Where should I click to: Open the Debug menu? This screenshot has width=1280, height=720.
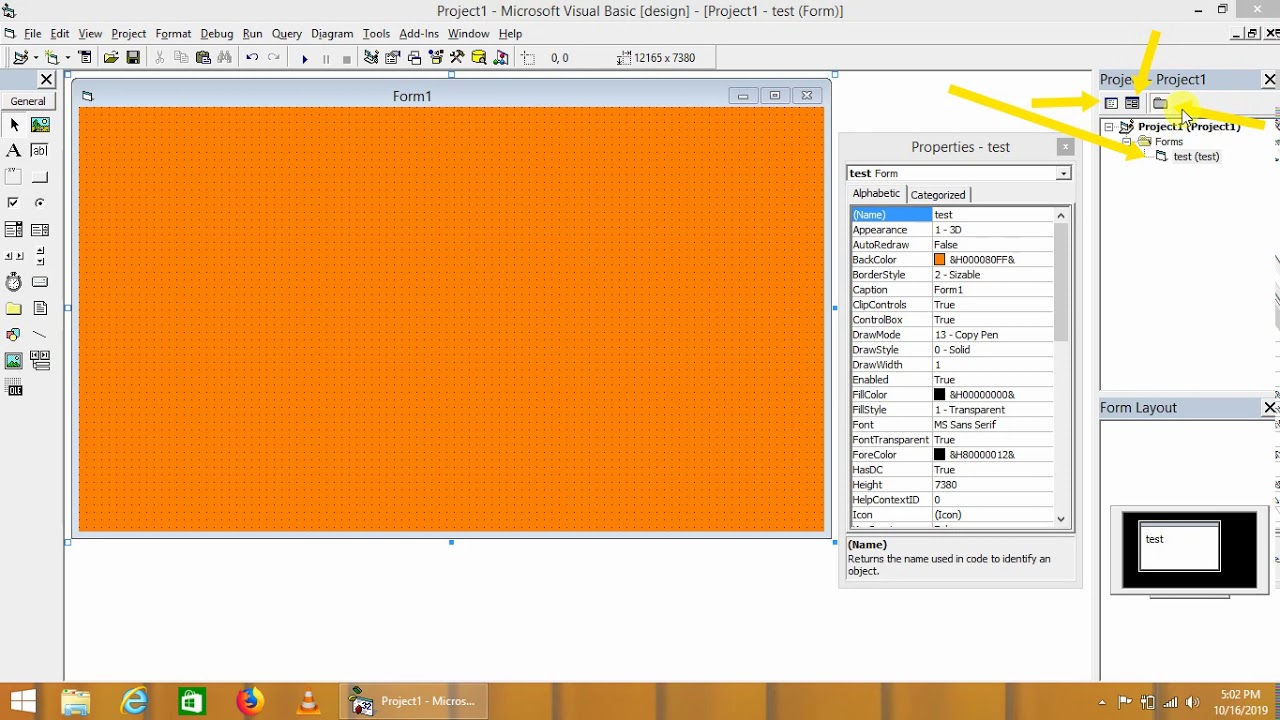click(216, 34)
